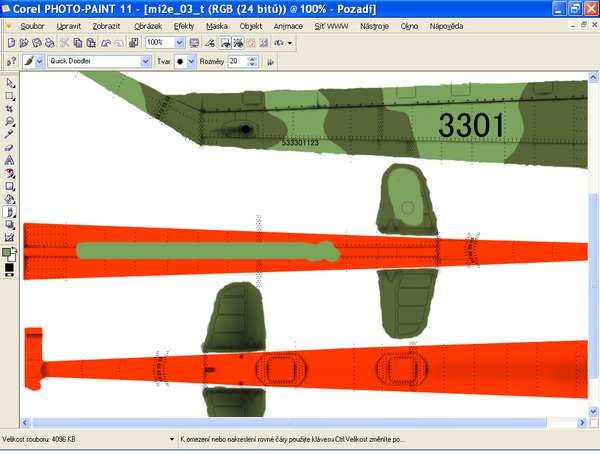Open the Tvar nib shape dropdown

[191, 61]
